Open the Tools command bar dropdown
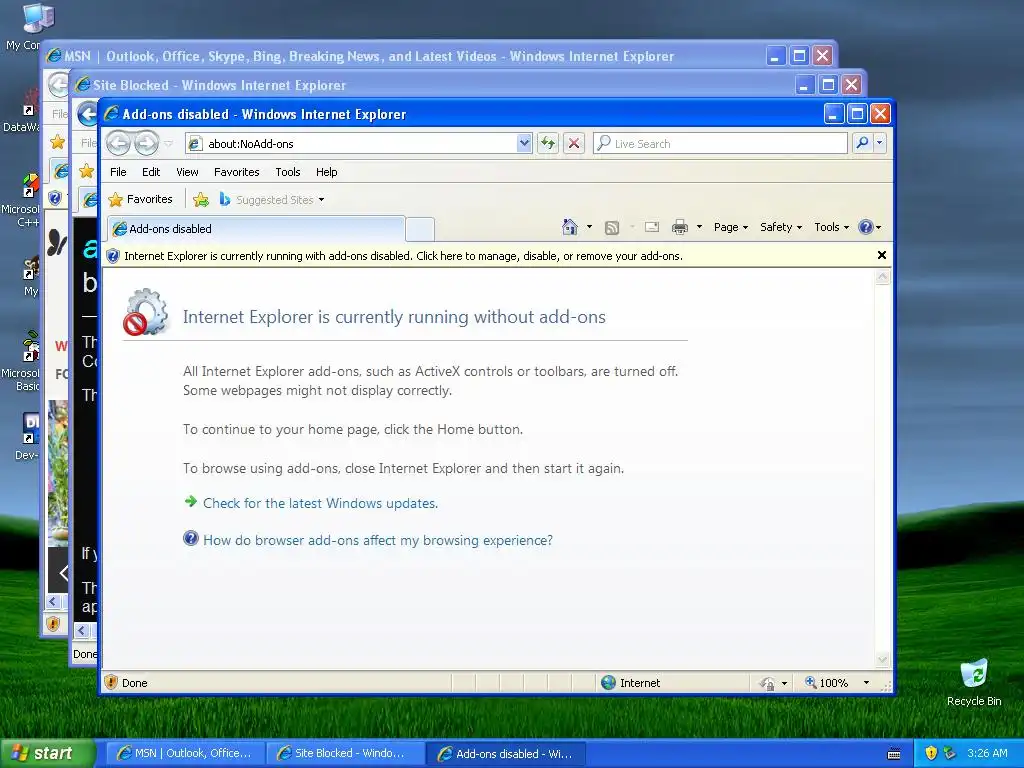1024x768 pixels. pyautogui.click(x=831, y=227)
